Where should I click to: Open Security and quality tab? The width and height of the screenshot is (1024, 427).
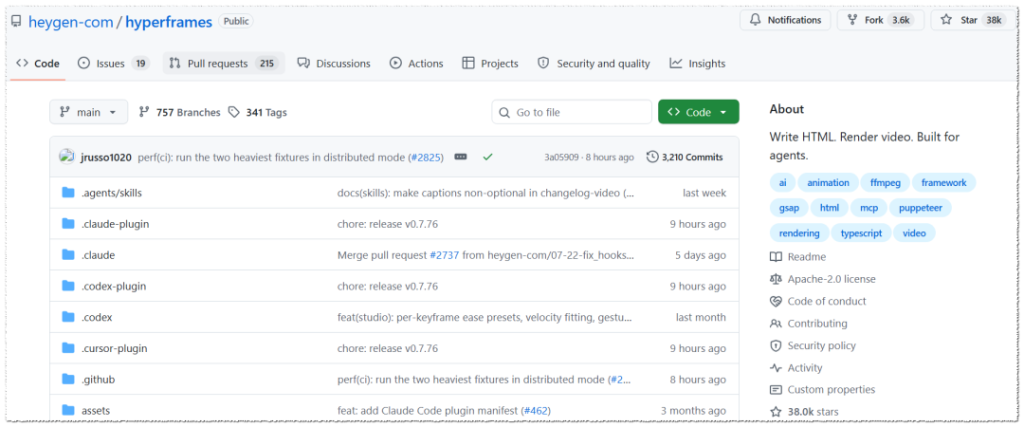[x=594, y=63]
